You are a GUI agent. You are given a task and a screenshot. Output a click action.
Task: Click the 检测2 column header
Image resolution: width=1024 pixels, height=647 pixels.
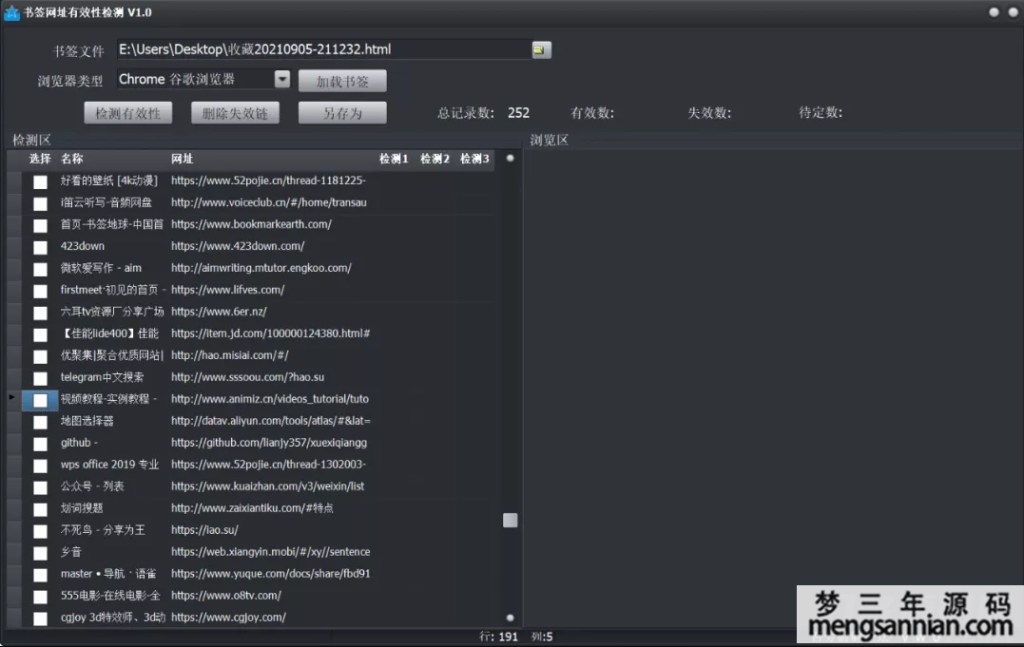[435, 159]
